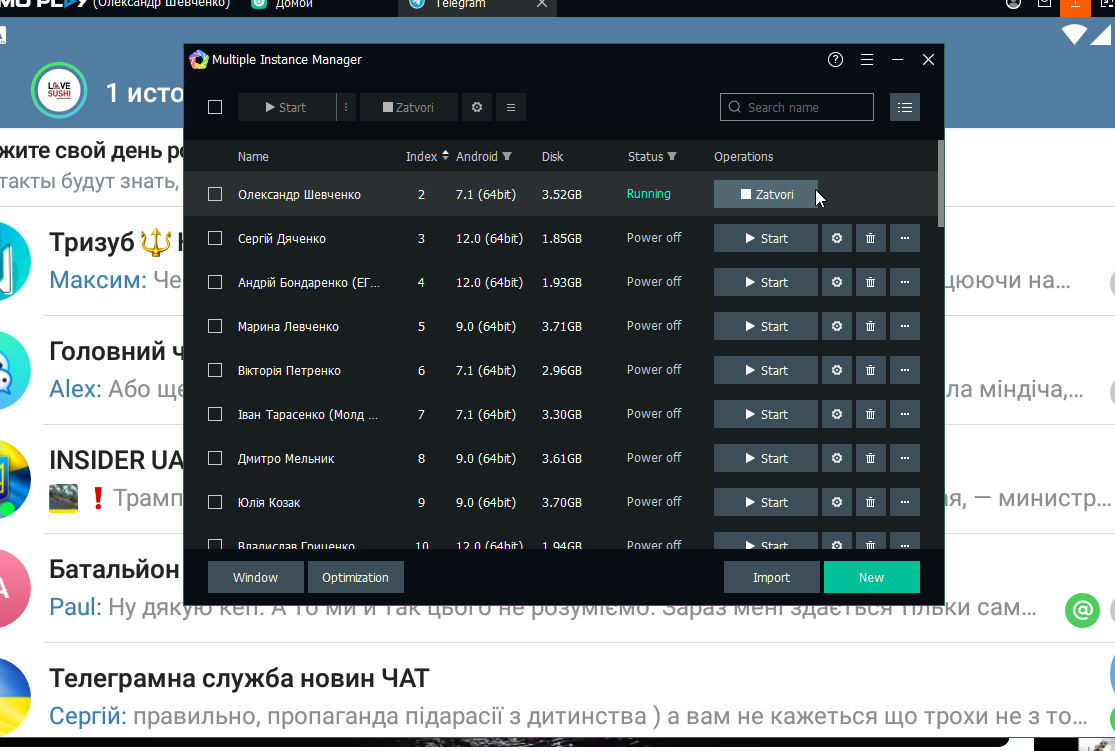
Task: Check the box for Андрій Бондаренко
Action: [x=215, y=282]
